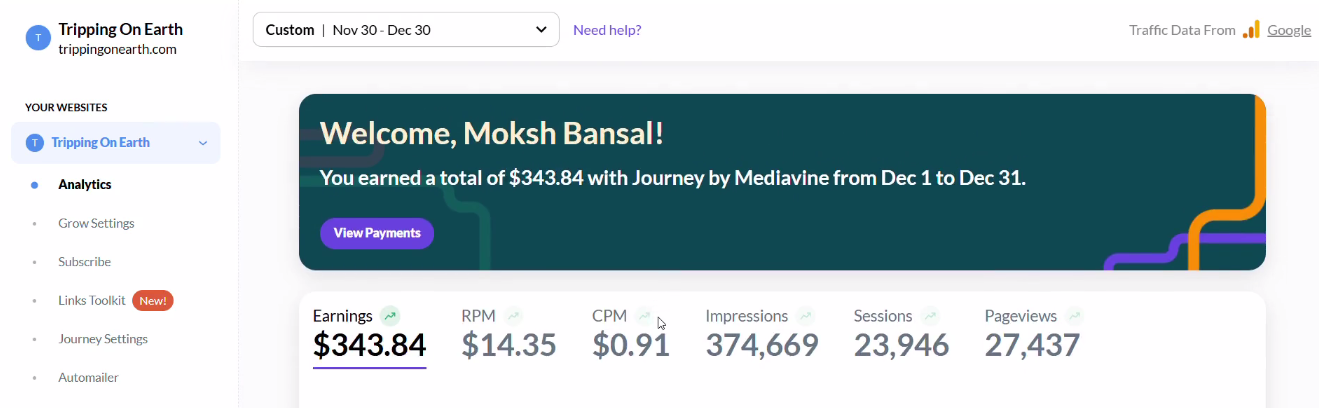Collapse the Tripping On Earth website chevron
The width and height of the screenshot is (1319, 408).
coord(203,143)
